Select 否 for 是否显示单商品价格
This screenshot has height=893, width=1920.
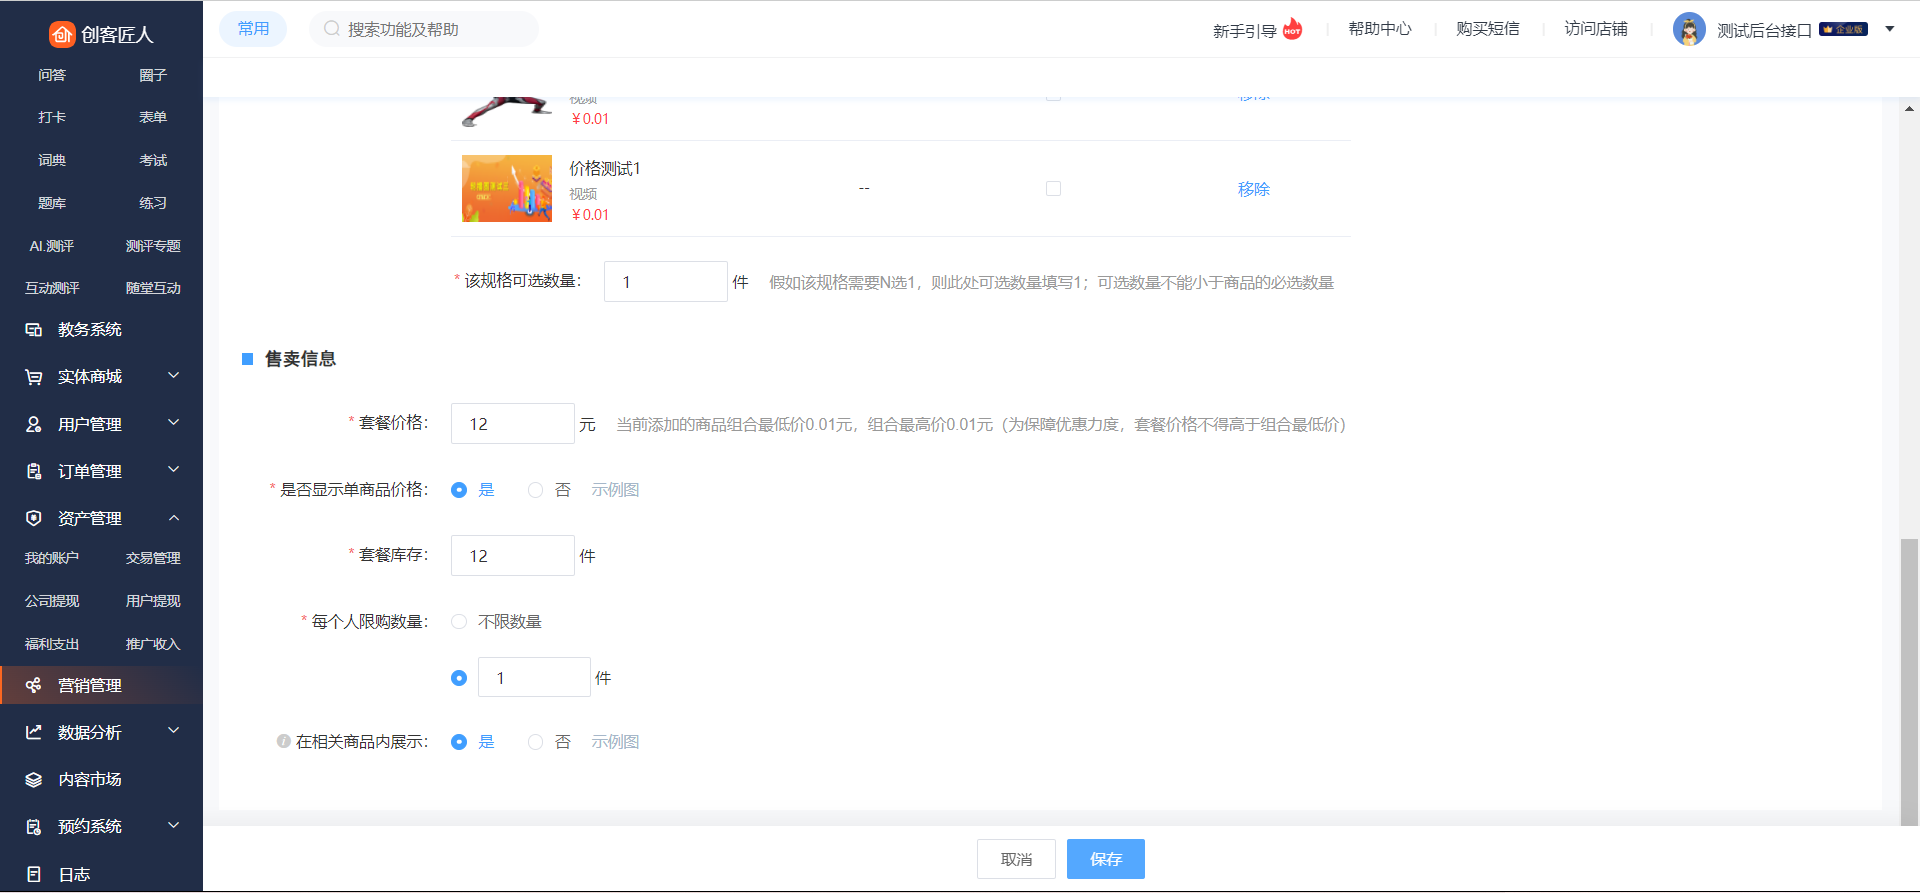pyautogui.click(x=536, y=490)
